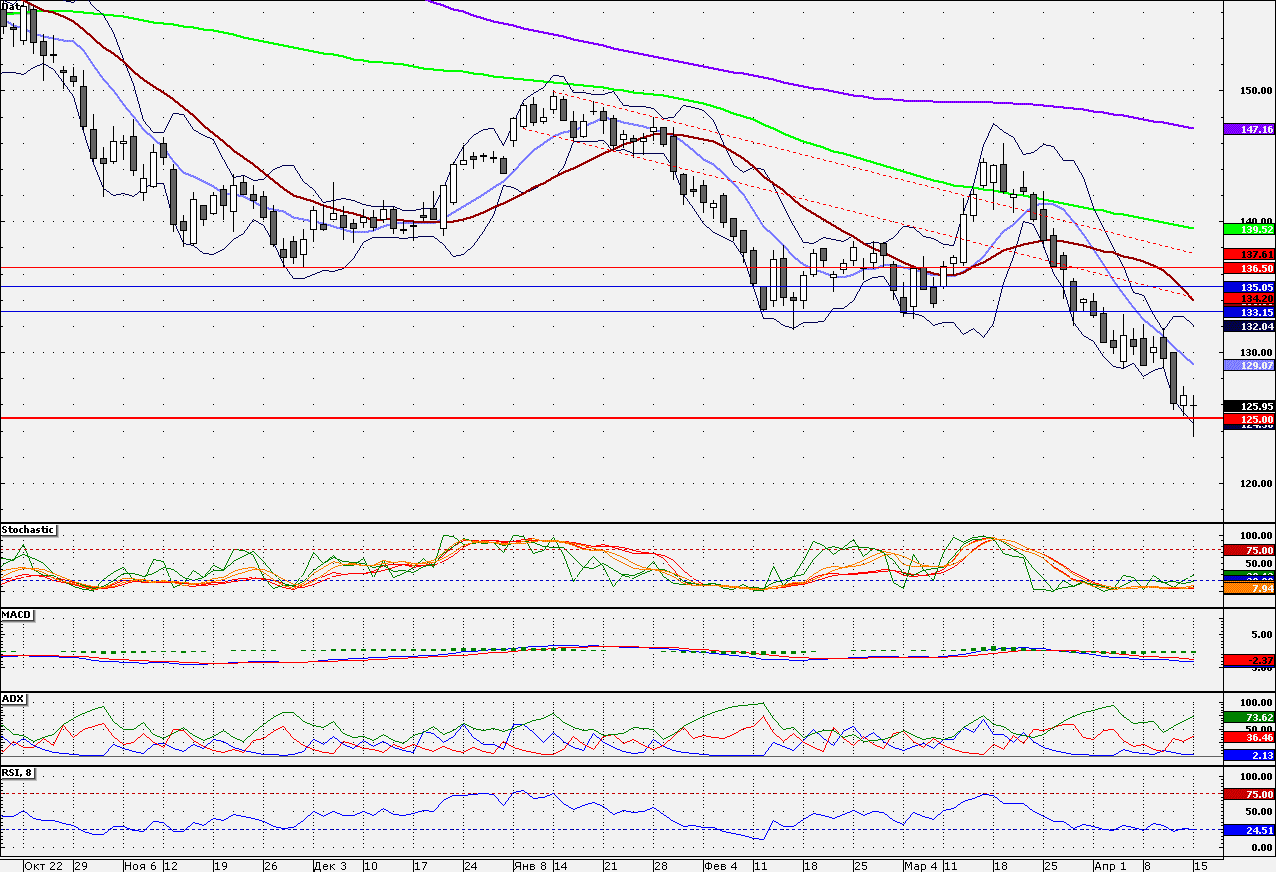Select the blue 135.05 level tag

pyautogui.click(x=1249, y=287)
